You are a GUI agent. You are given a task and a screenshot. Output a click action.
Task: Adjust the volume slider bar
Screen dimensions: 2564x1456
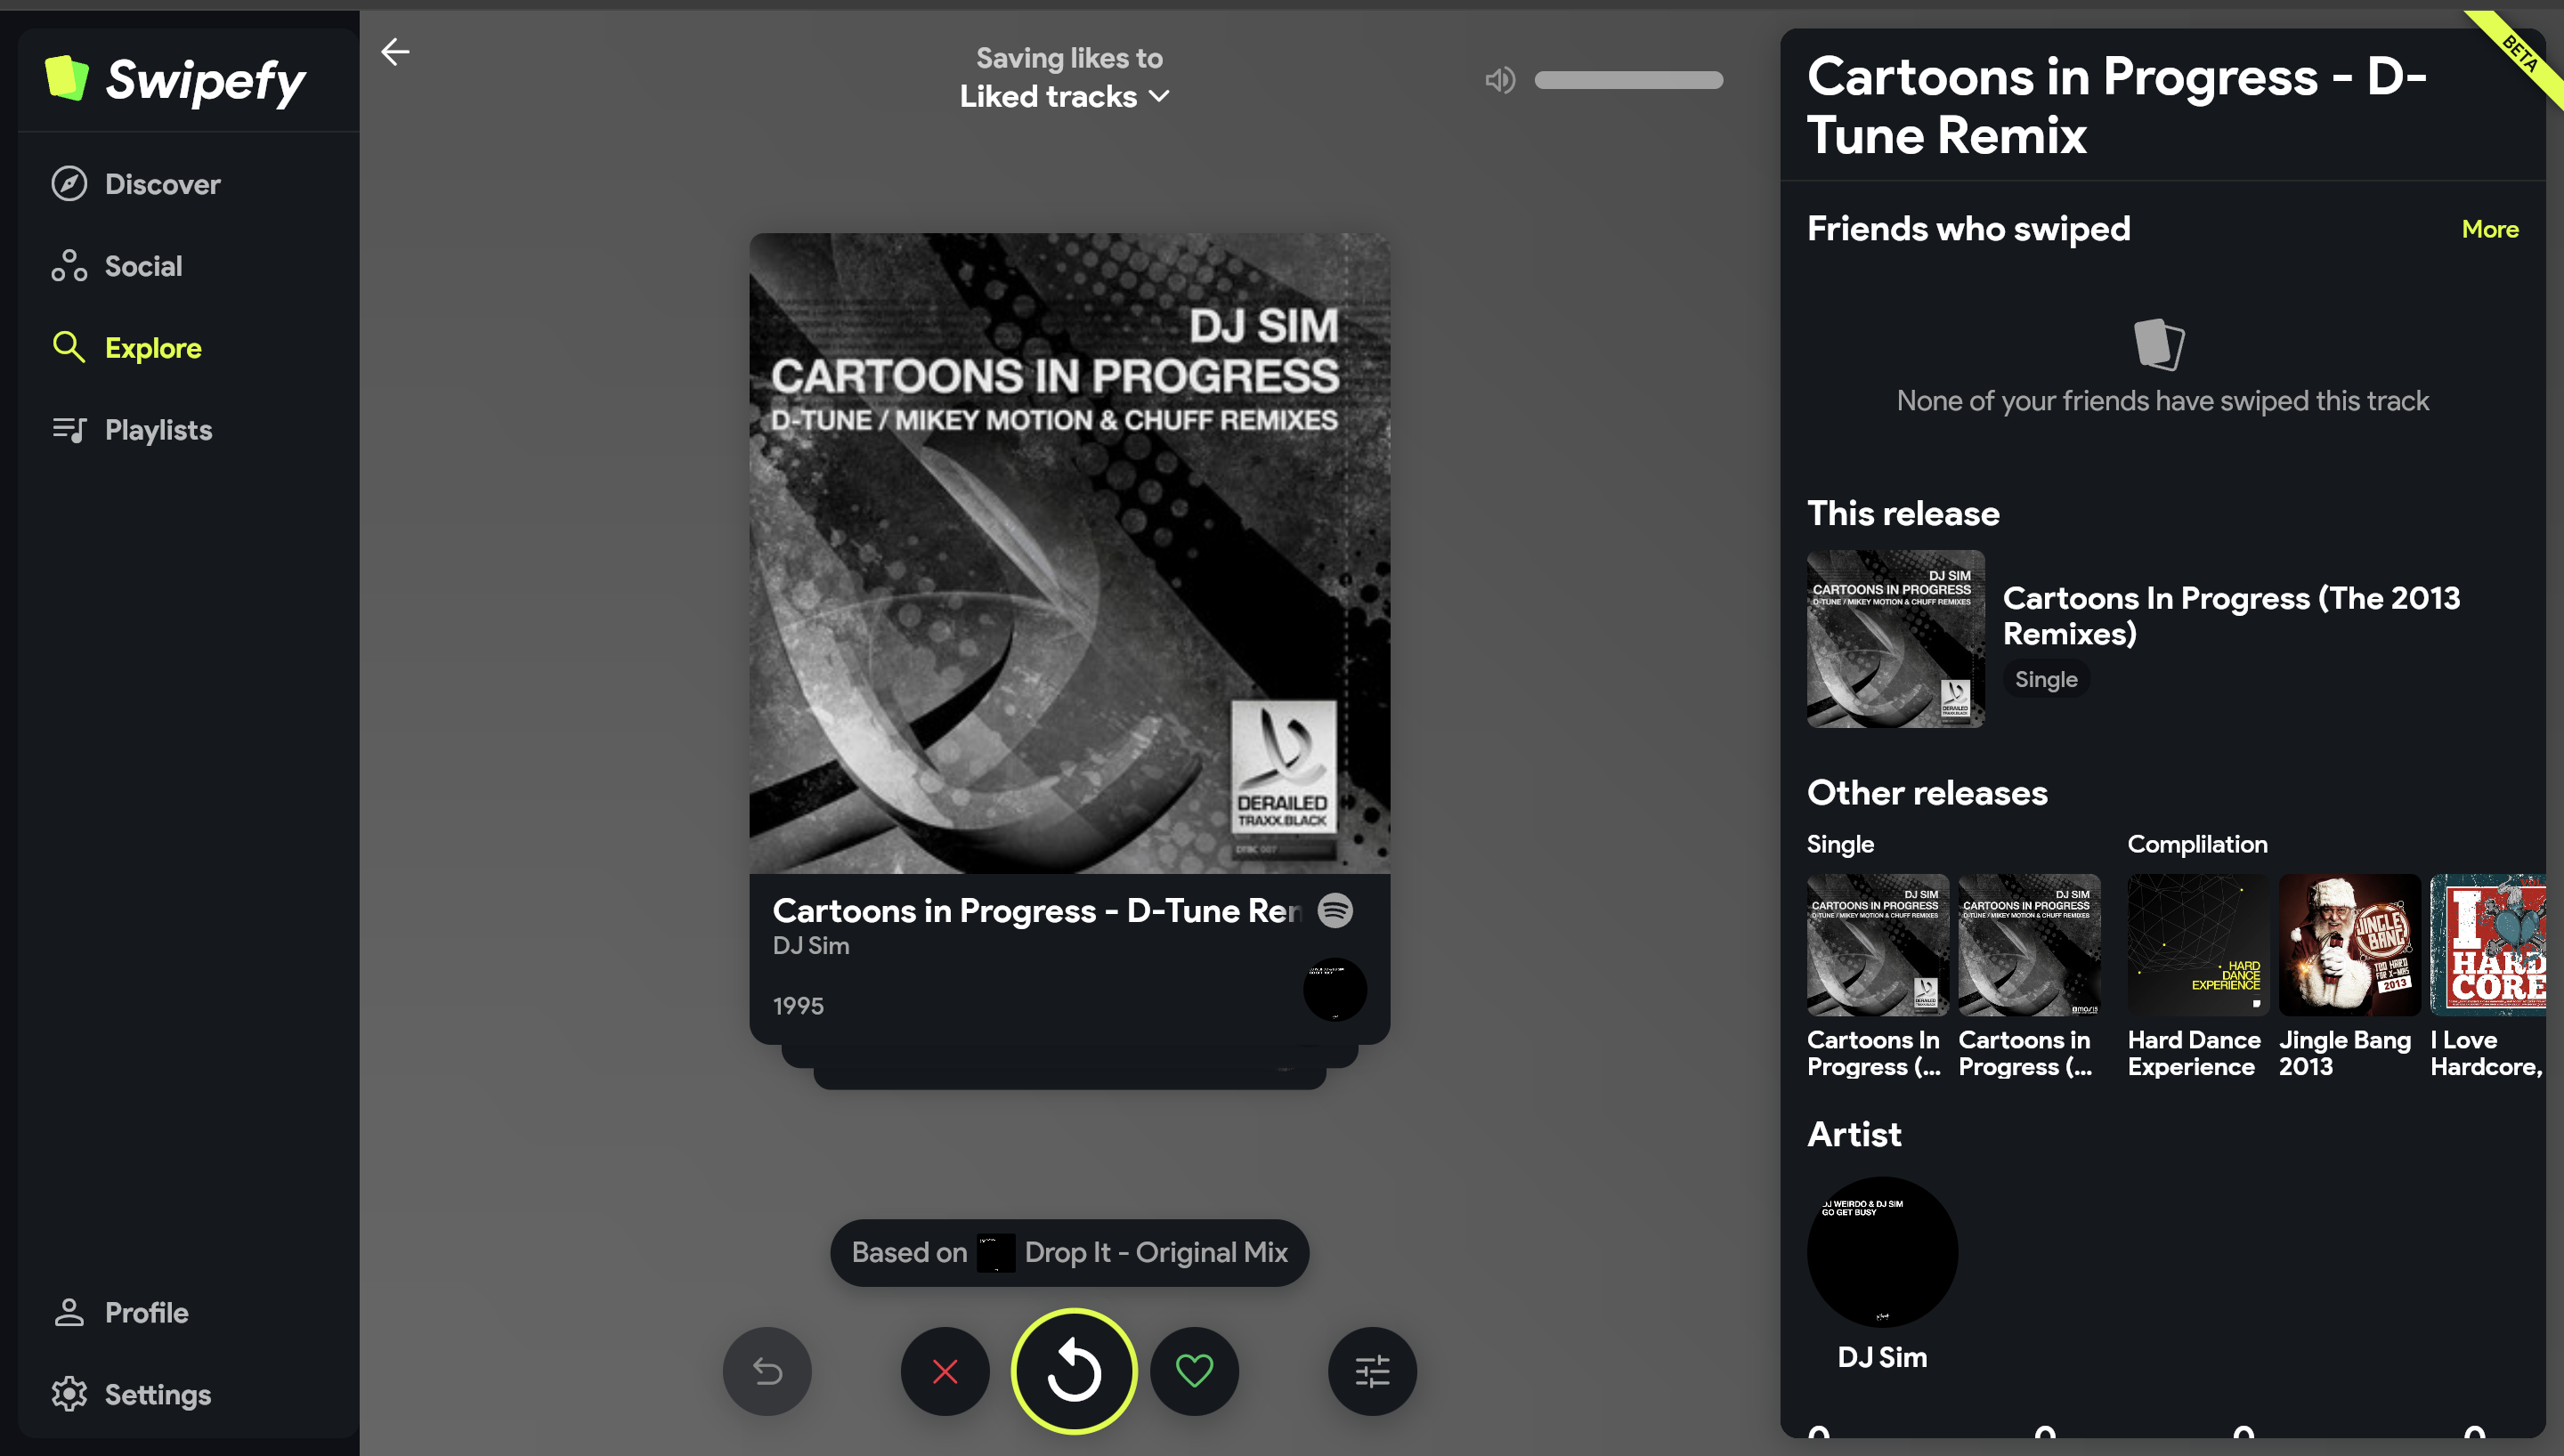point(1628,80)
